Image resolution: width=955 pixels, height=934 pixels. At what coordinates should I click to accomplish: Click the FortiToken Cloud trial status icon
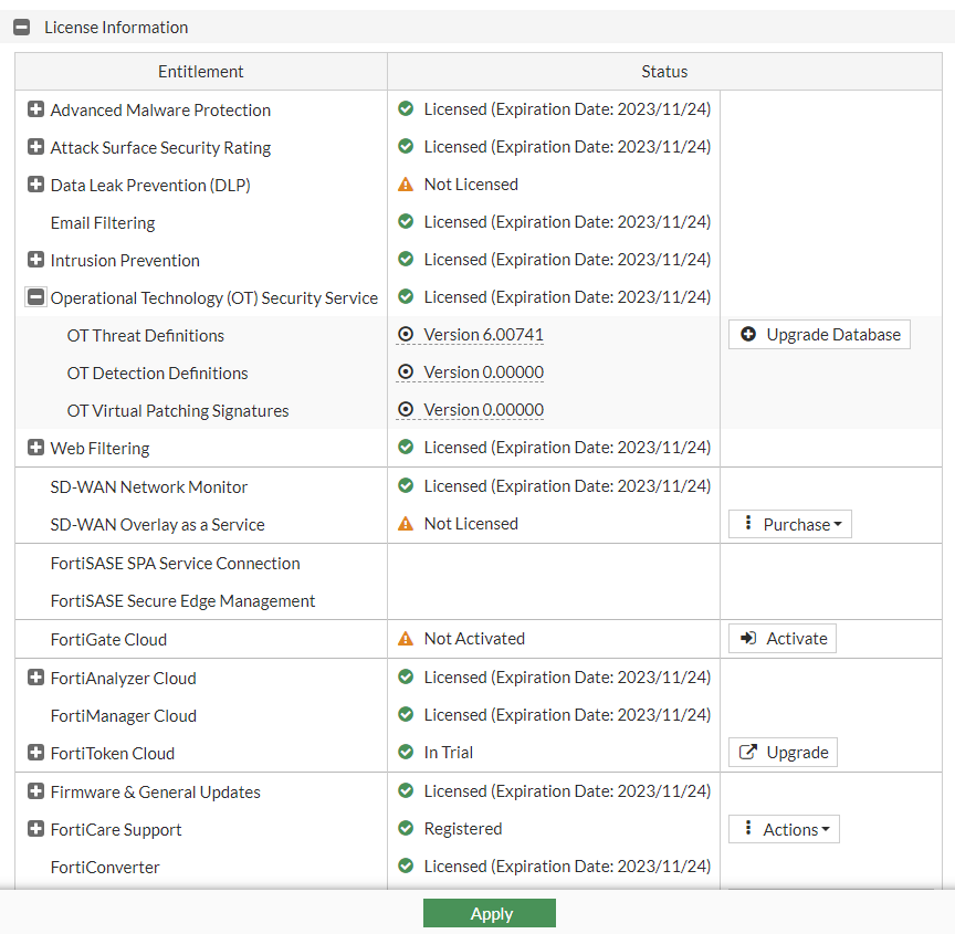coord(405,753)
